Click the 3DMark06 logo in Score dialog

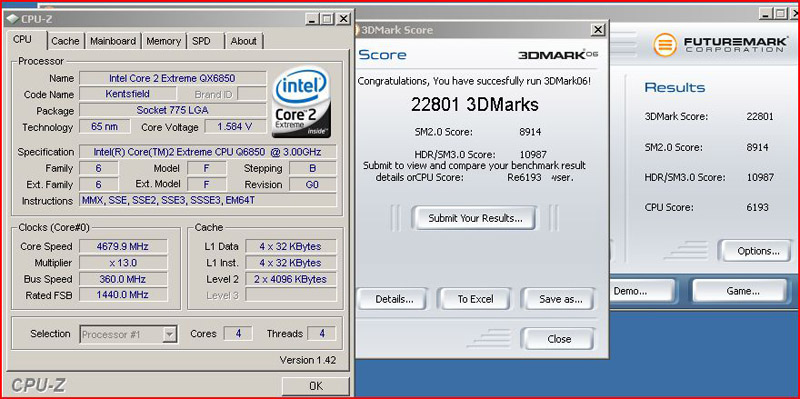tap(558, 55)
